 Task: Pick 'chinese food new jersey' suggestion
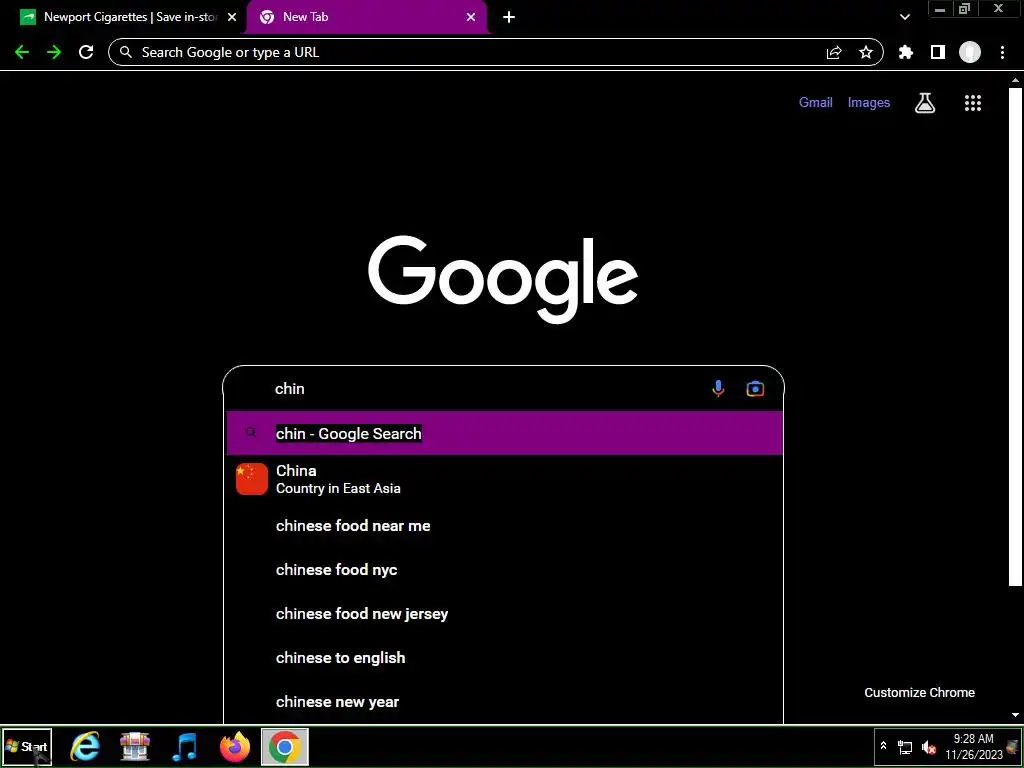pyautogui.click(x=504, y=613)
